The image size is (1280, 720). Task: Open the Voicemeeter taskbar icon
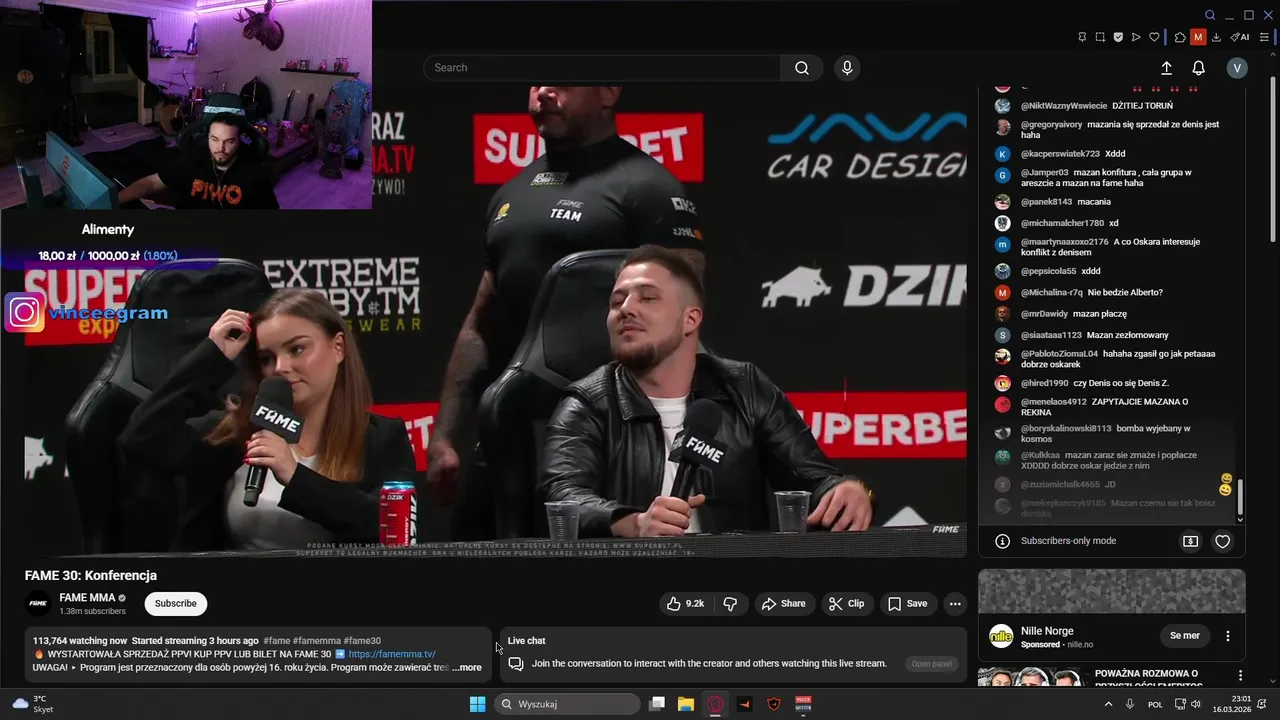(803, 704)
